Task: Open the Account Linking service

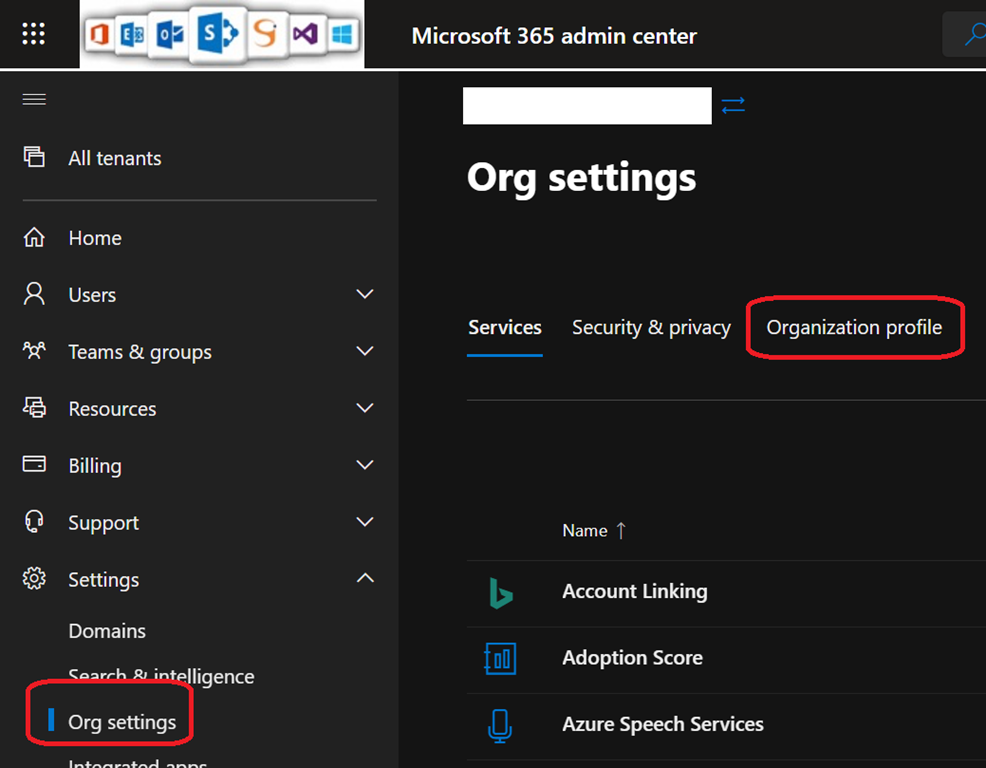Action: pyautogui.click(x=634, y=592)
